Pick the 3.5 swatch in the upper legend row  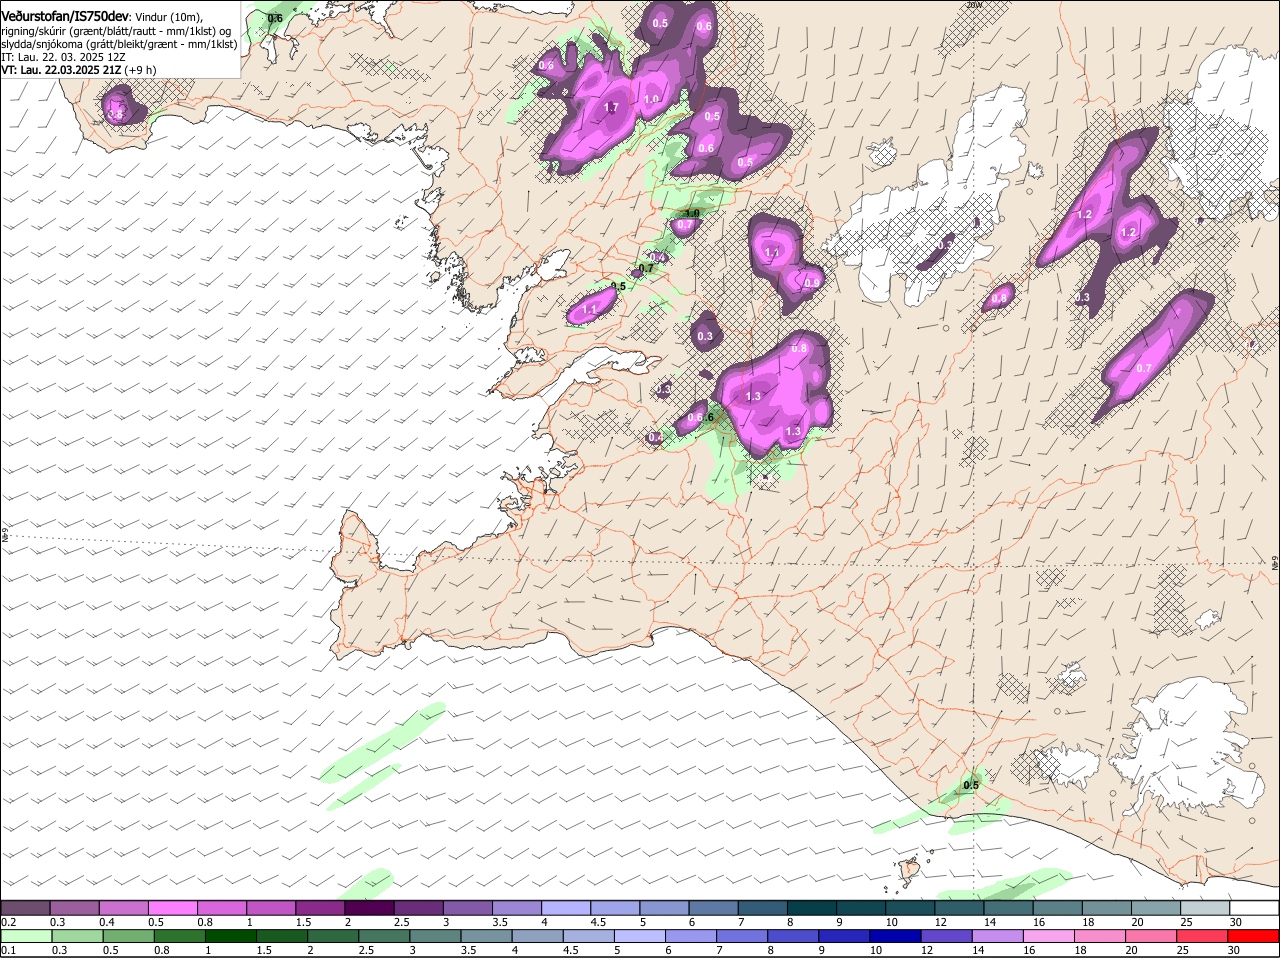coord(516,907)
